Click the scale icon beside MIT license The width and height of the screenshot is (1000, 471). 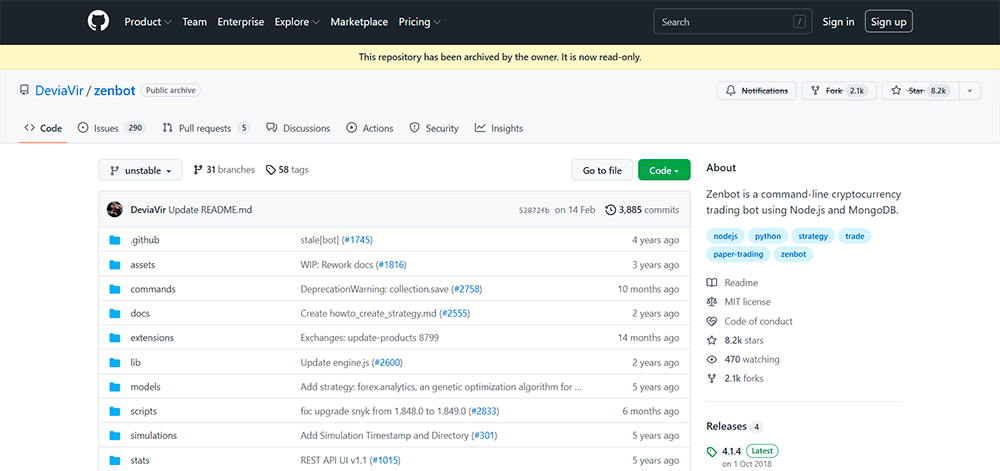click(712, 302)
